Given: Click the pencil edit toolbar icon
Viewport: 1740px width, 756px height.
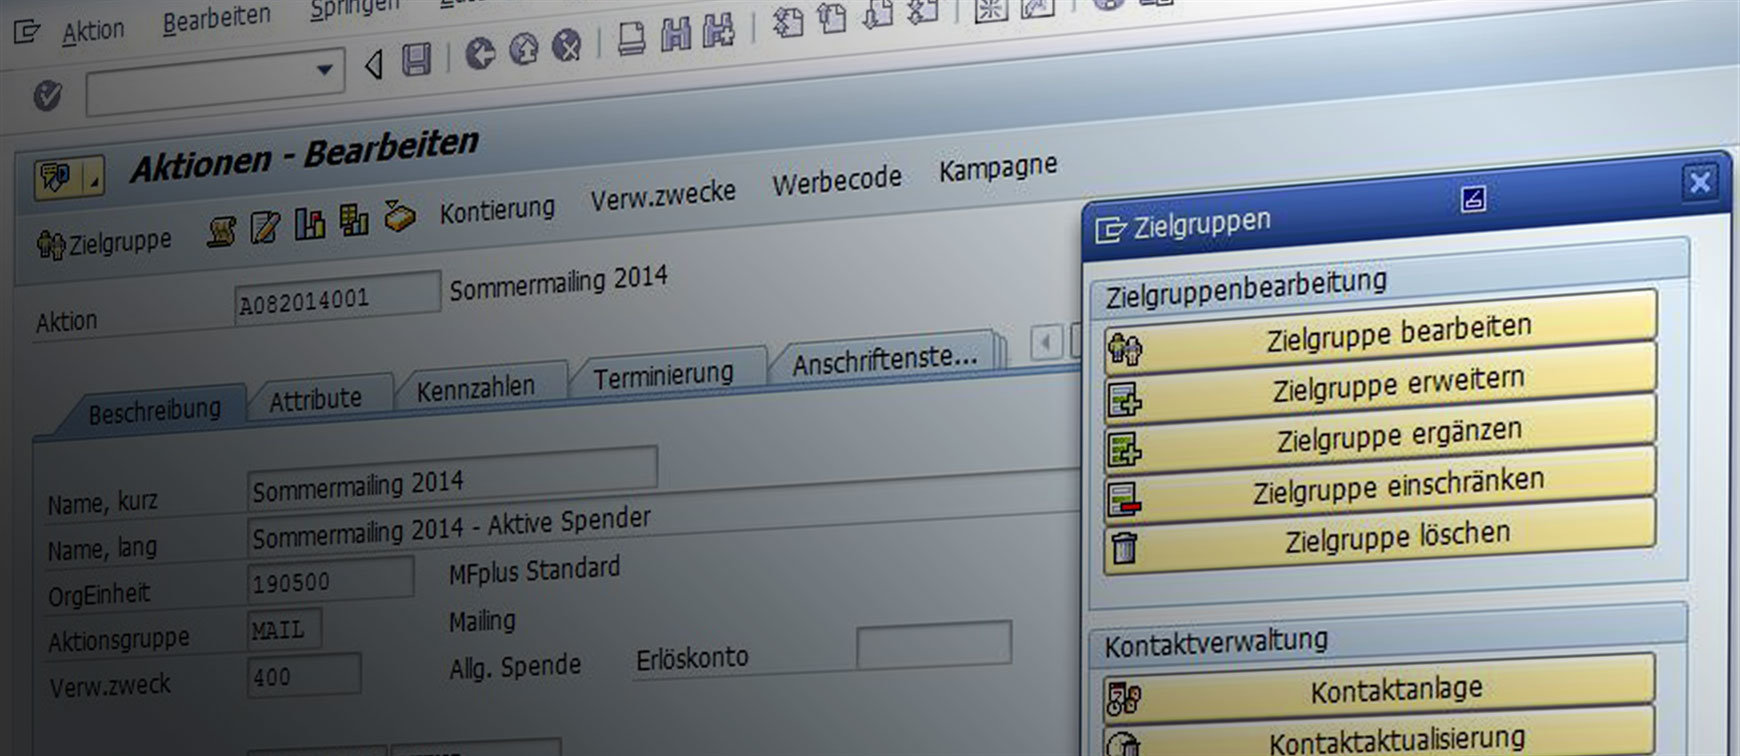Looking at the screenshot, I should (x=265, y=227).
